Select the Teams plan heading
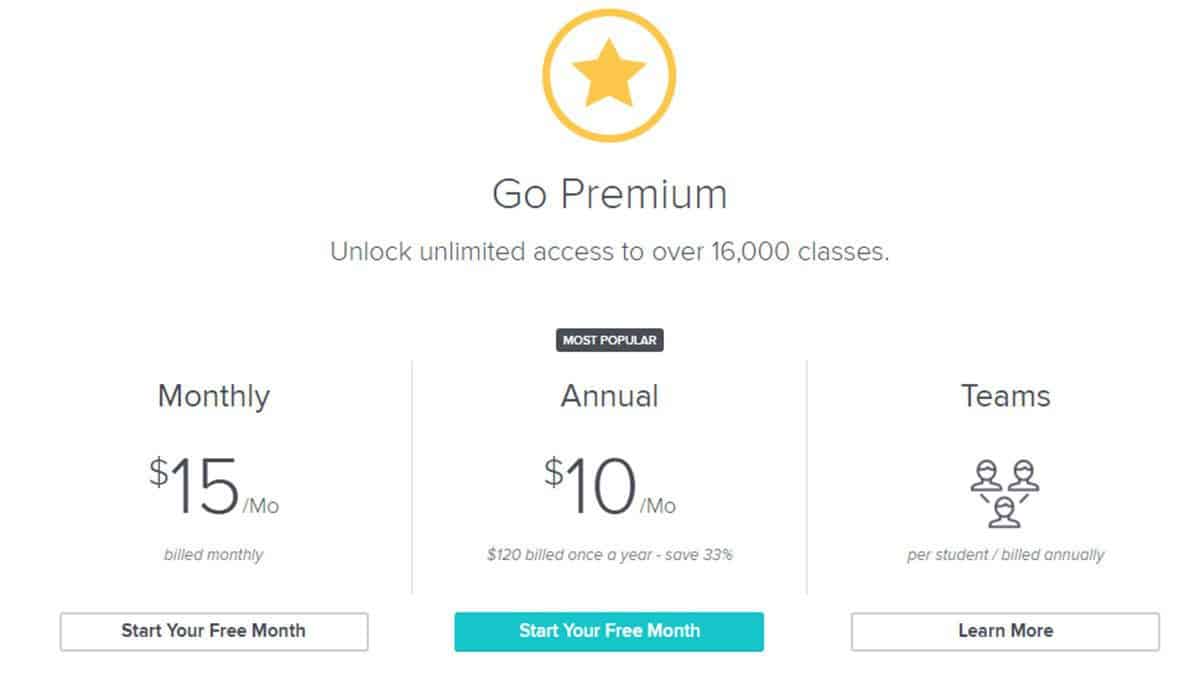The image size is (1200, 679). click(1005, 396)
